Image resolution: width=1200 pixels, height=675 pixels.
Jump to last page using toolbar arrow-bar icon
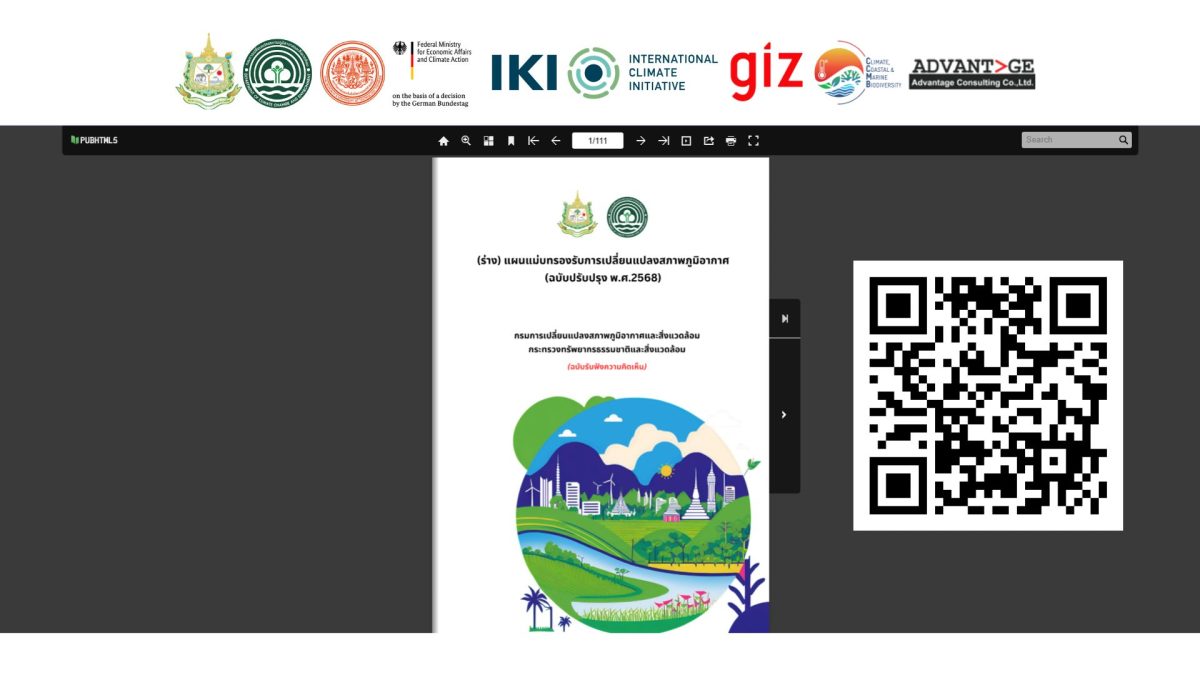pyautogui.click(x=663, y=141)
